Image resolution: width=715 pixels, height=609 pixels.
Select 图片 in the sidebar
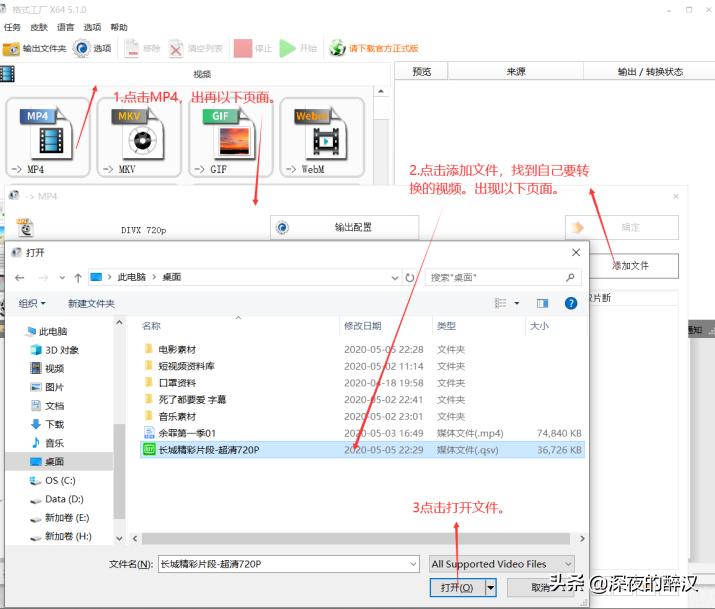[47, 387]
